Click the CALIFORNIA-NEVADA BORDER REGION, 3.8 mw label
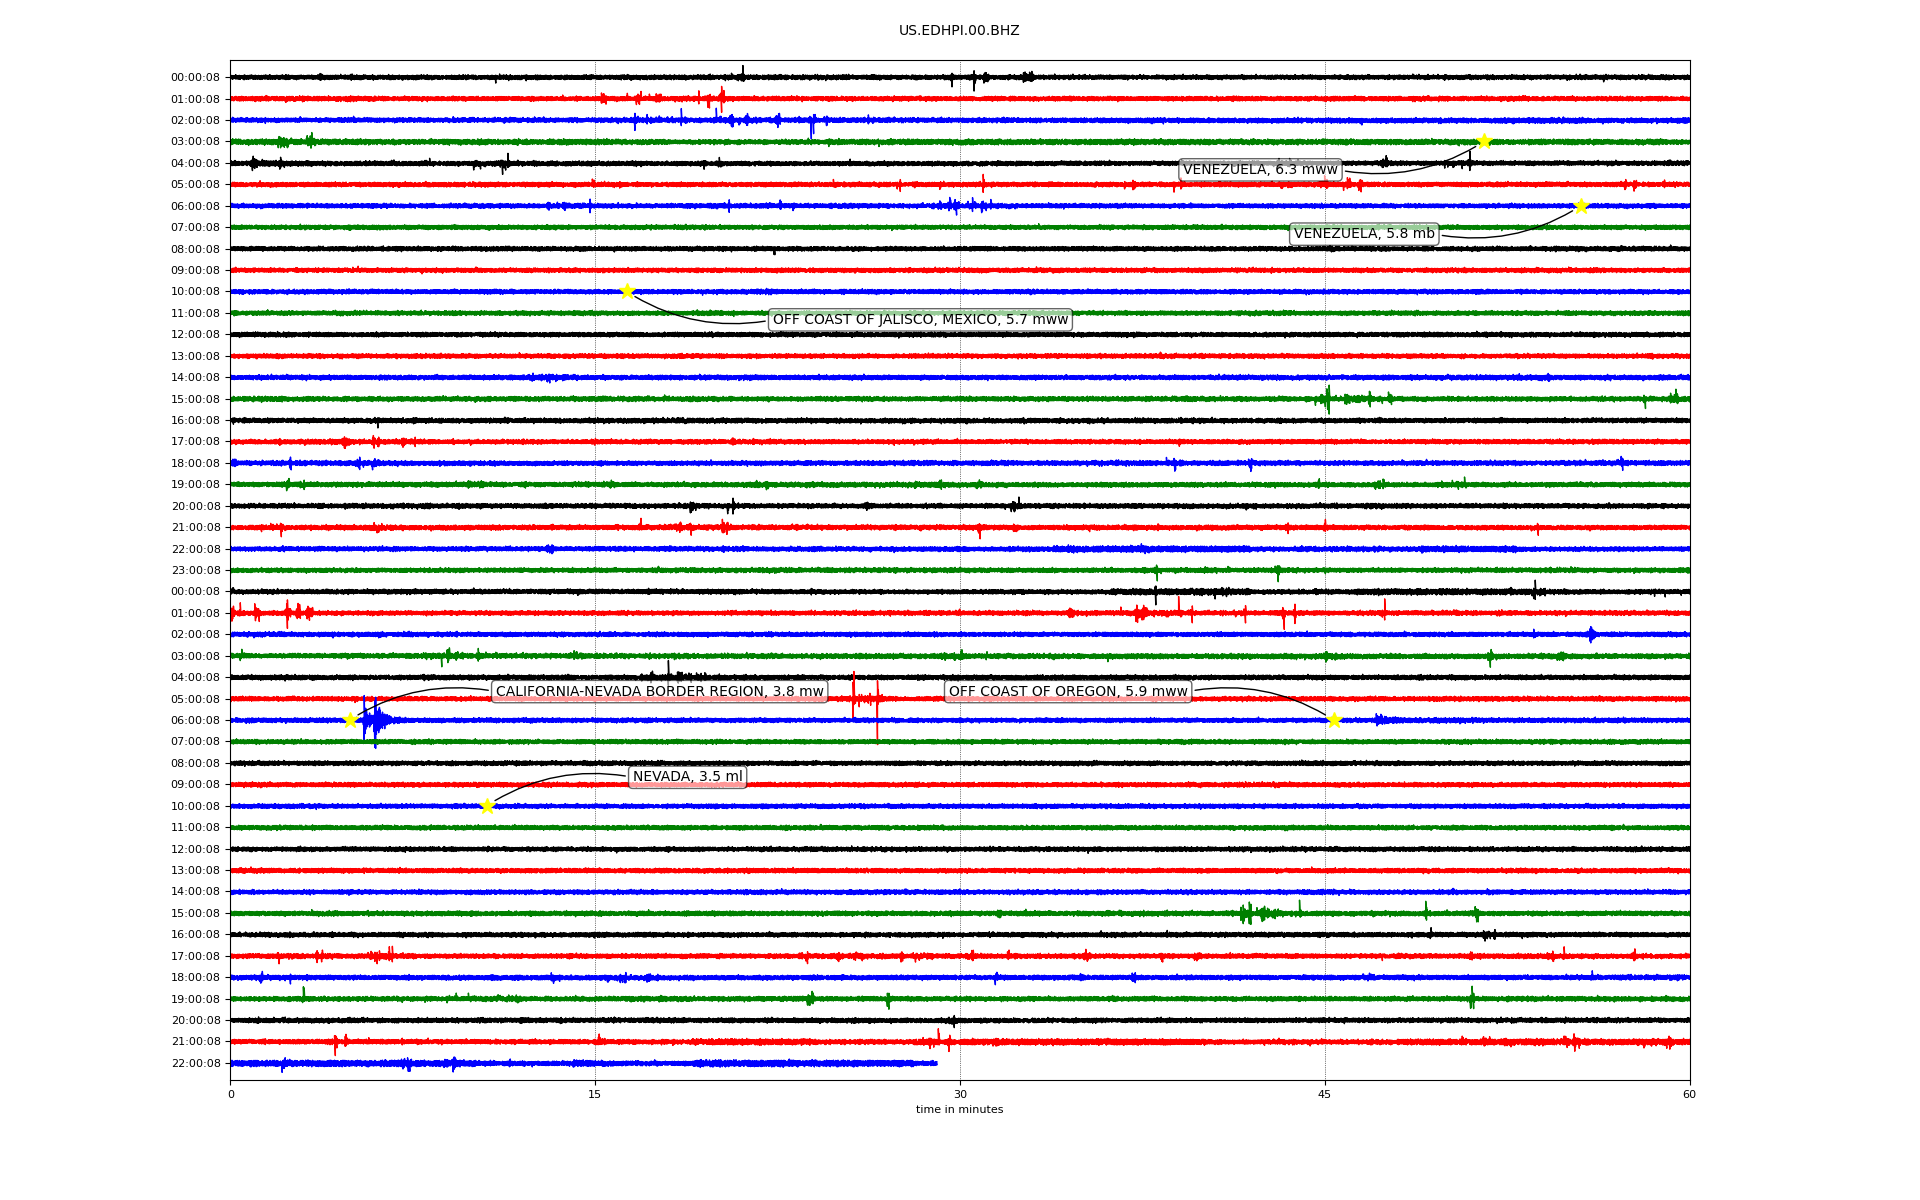This screenshot has height=1200, width=1920. 659,692
